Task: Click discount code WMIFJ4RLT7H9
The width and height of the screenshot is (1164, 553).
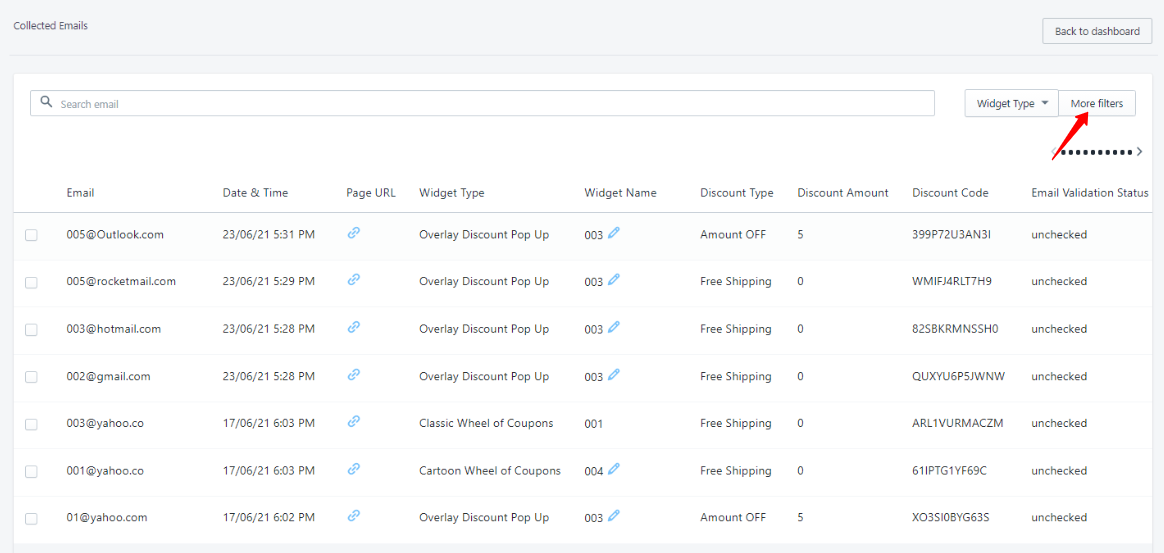Action: [x=952, y=281]
